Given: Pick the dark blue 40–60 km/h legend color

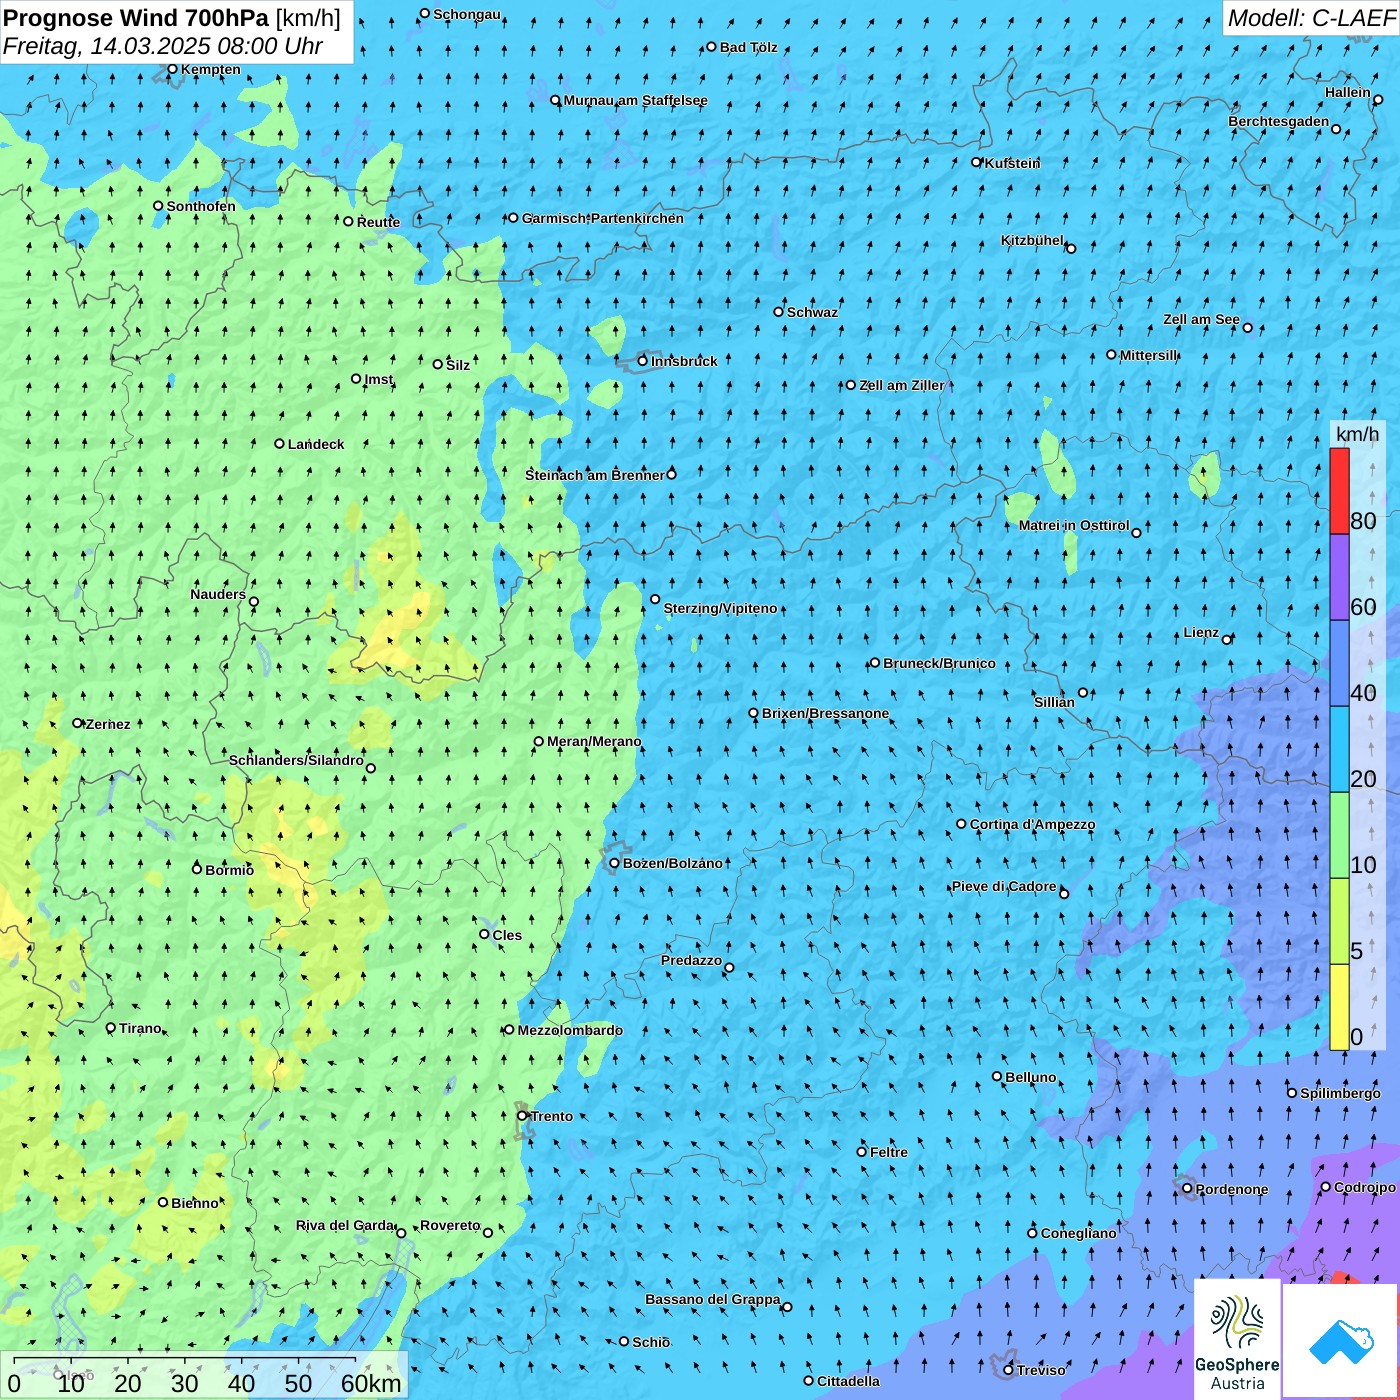Looking at the screenshot, I should coord(1339,663).
